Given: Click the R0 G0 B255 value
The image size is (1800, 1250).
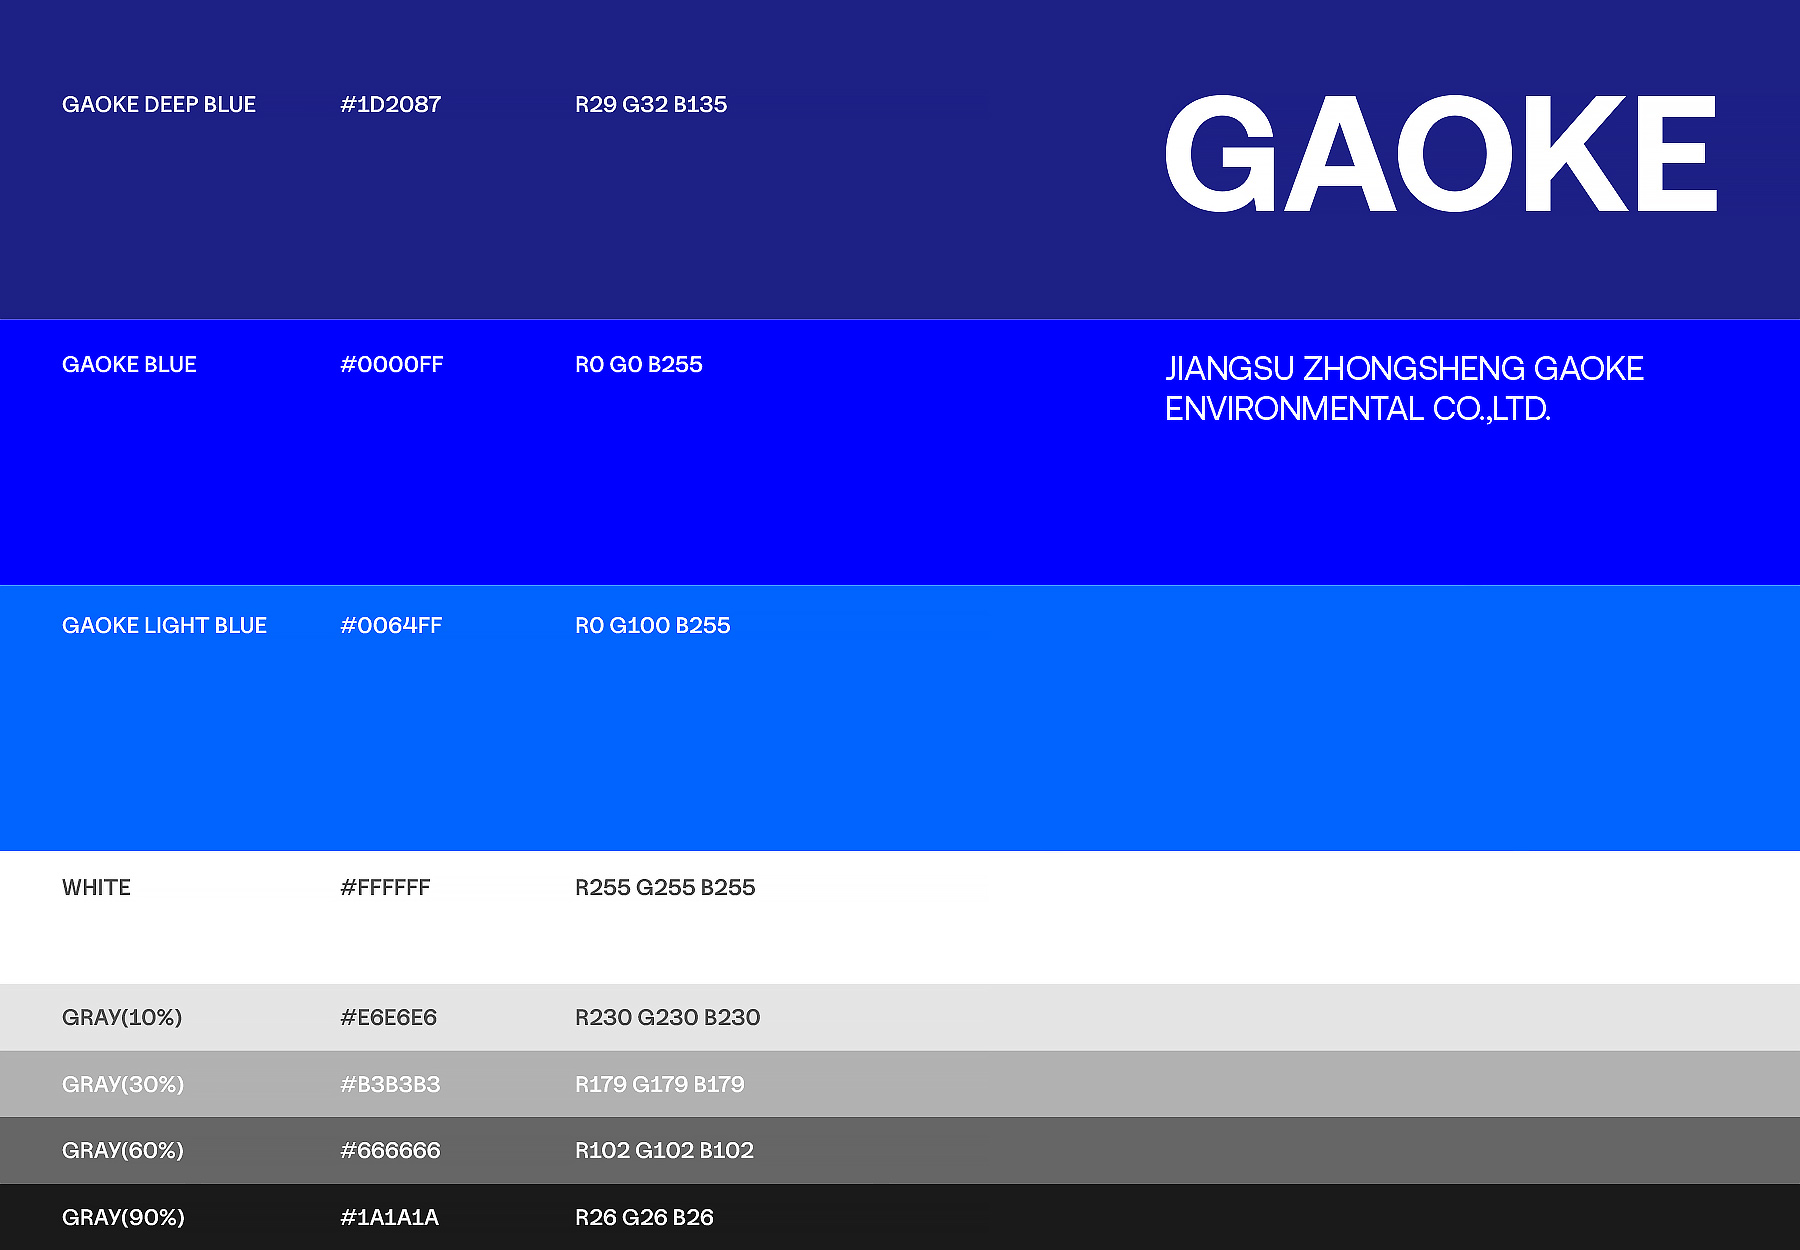Looking at the screenshot, I should [x=639, y=364].
